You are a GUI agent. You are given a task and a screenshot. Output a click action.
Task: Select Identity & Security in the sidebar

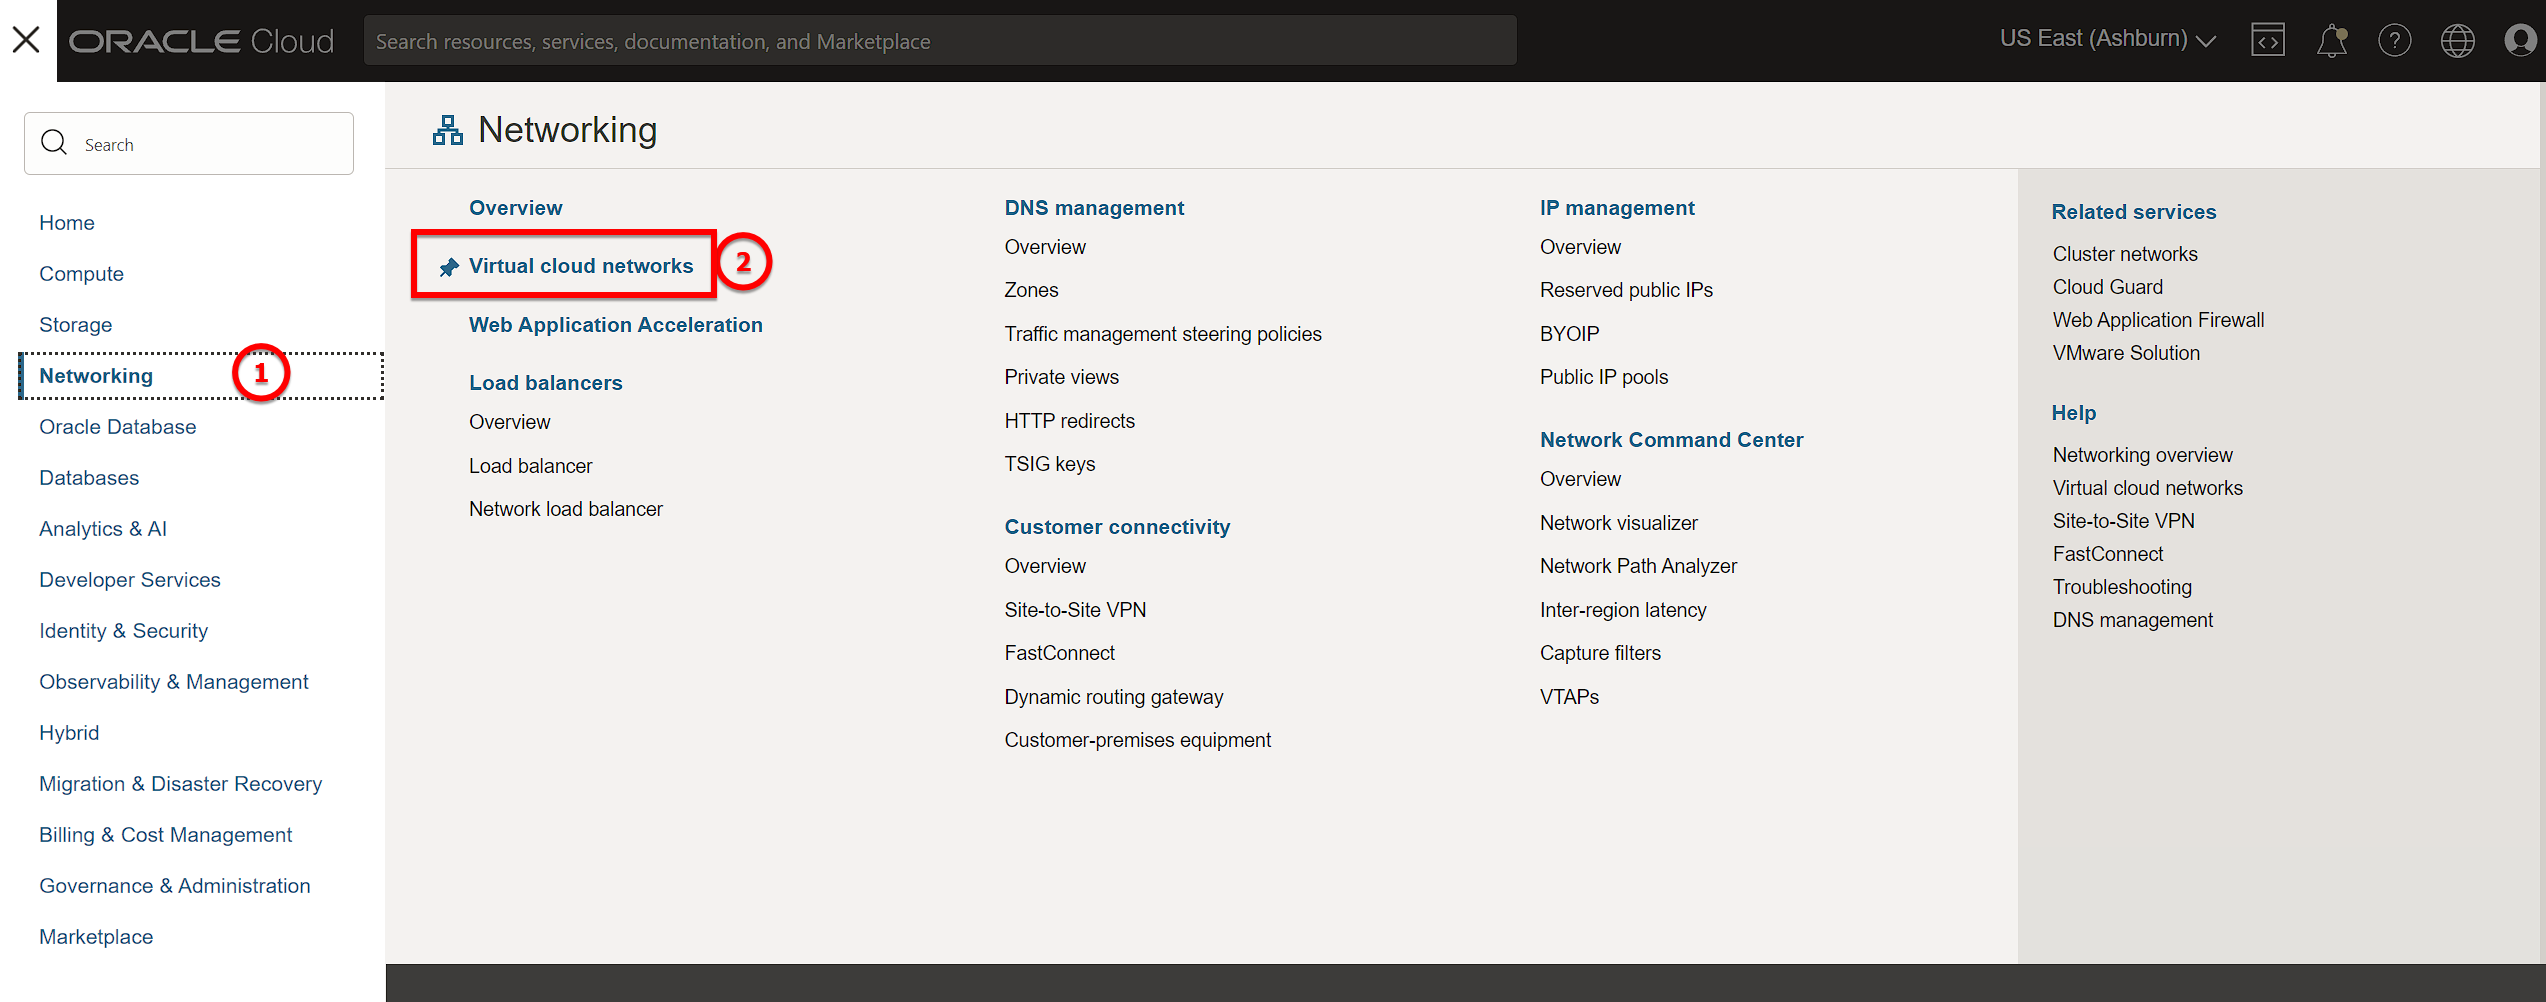(x=123, y=630)
